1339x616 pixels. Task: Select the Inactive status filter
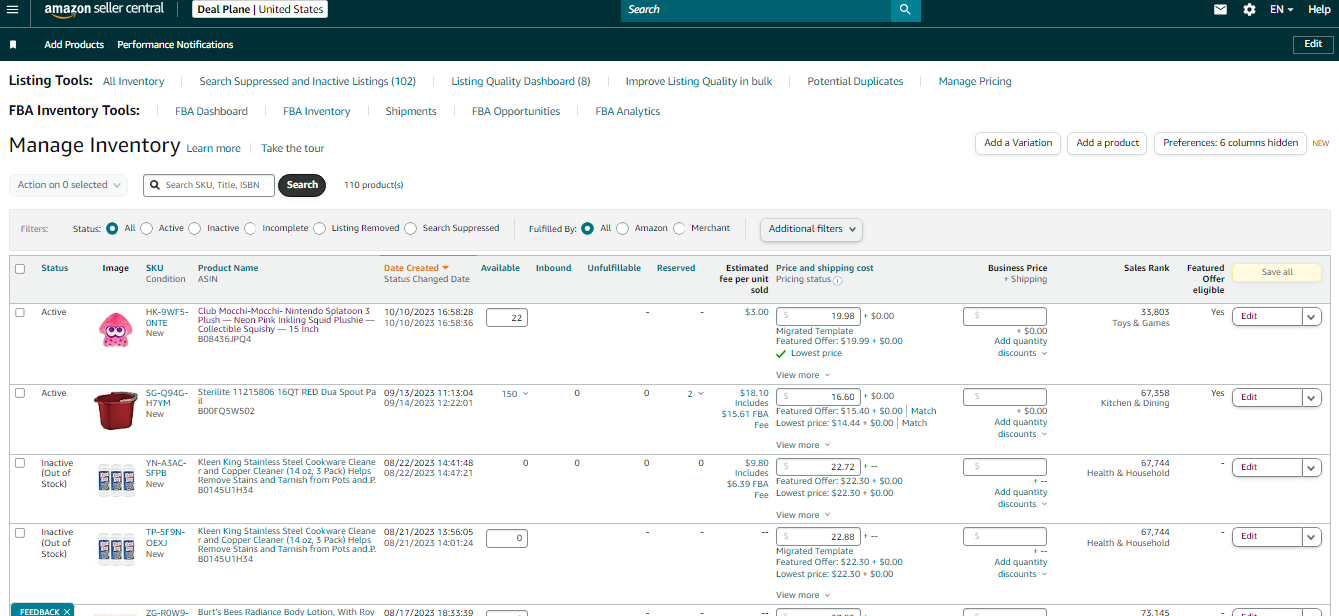[194, 228]
